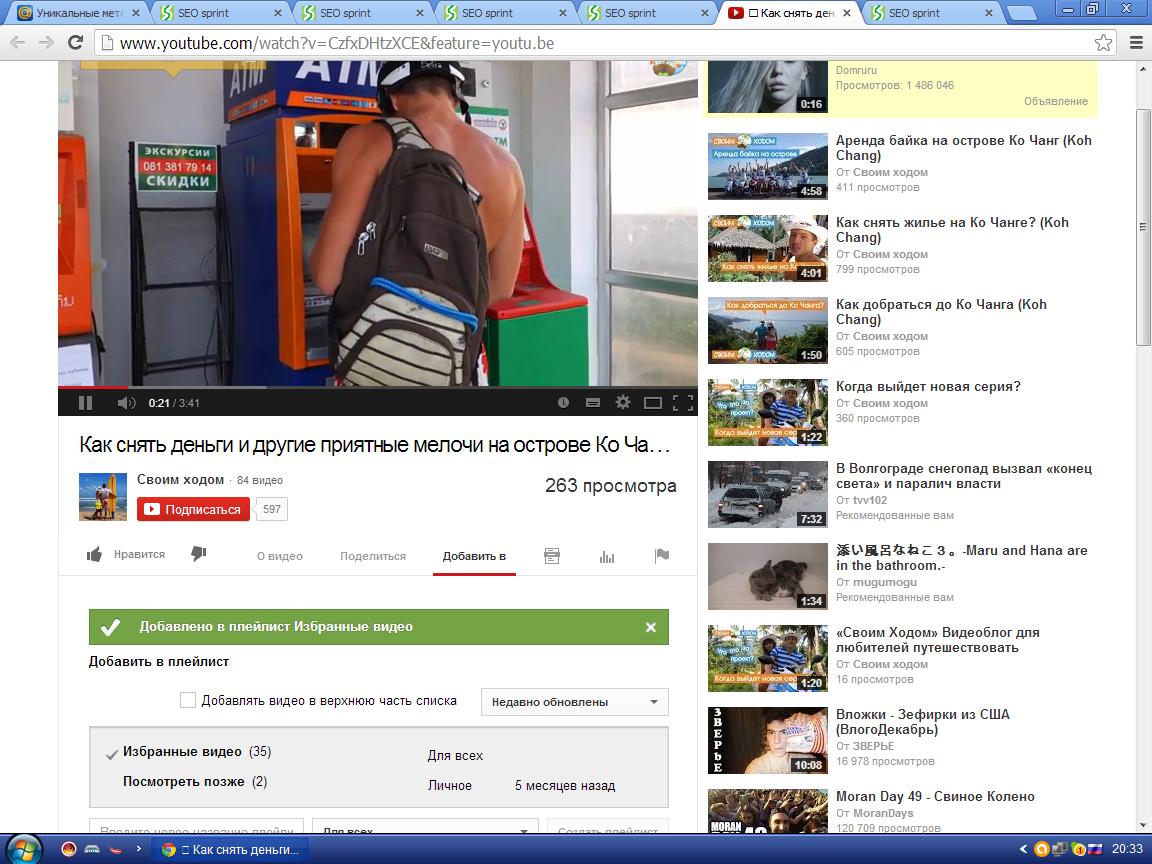This screenshot has height=864, width=1152.
Task: Open the О видео tab
Action: click(279, 556)
